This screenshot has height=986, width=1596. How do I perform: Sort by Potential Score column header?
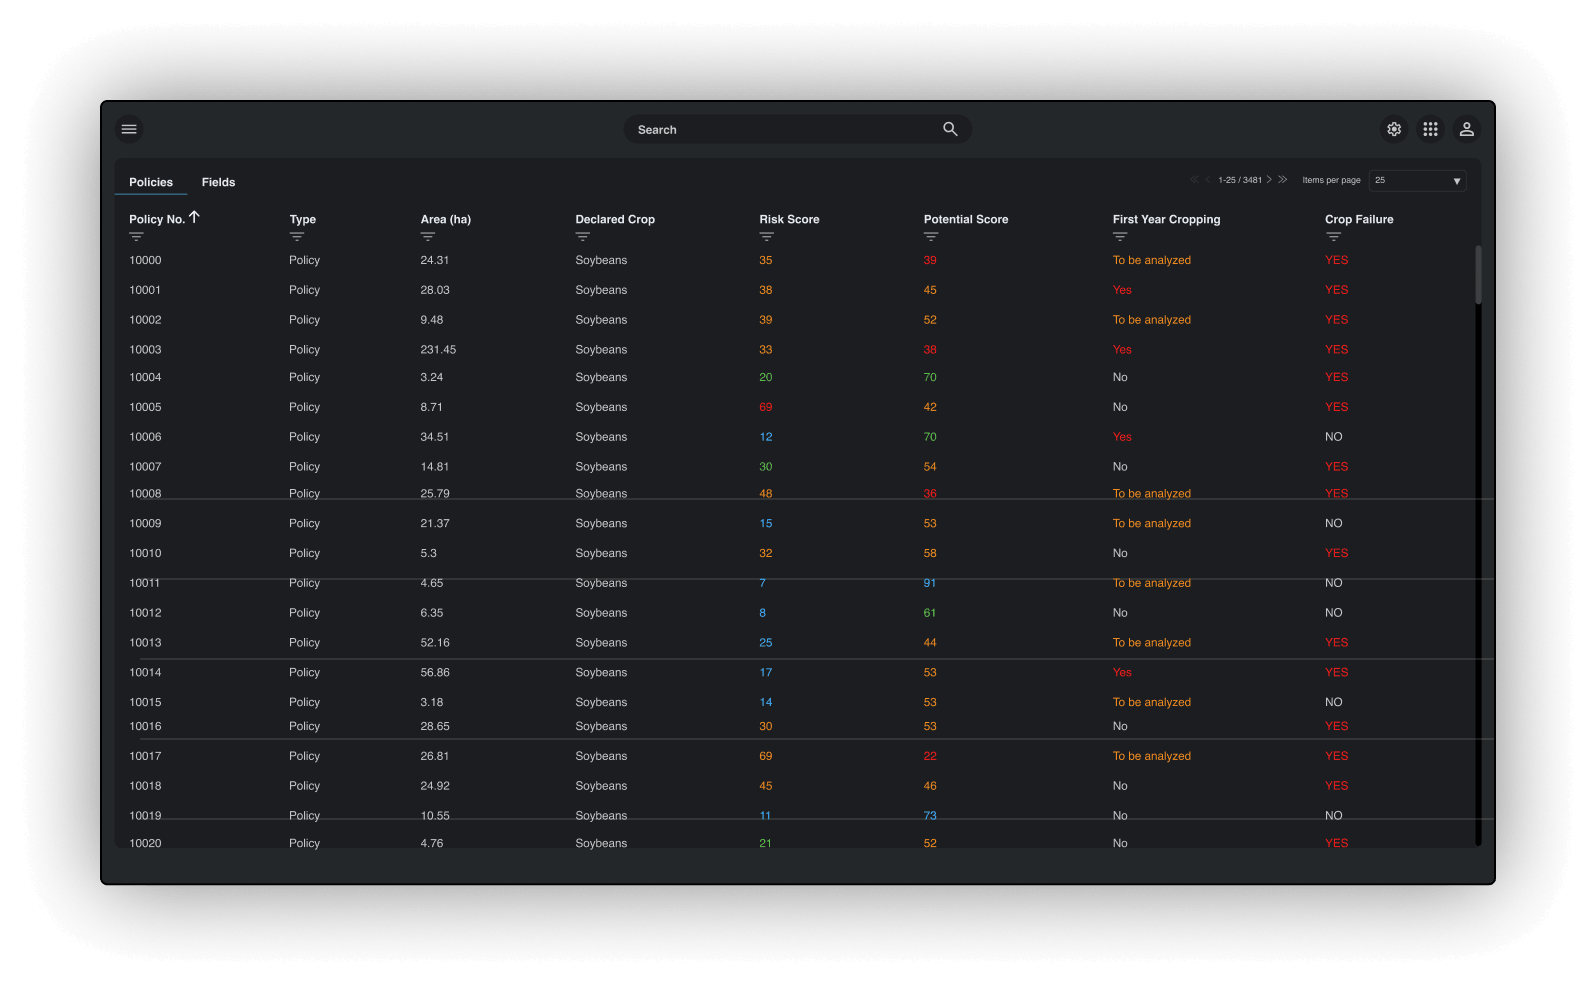[966, 220]
